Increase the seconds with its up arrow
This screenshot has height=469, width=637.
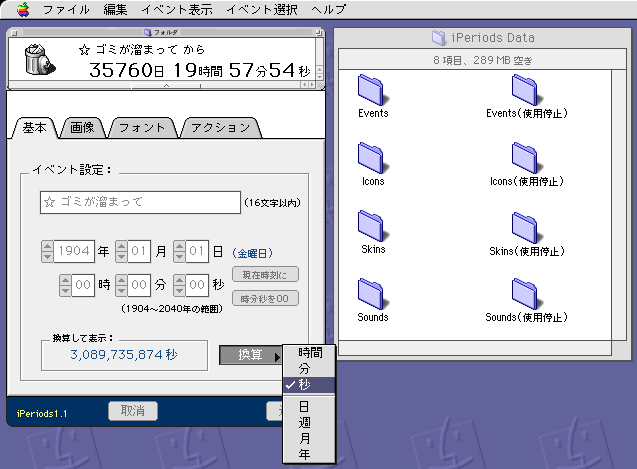pos(179,280)
